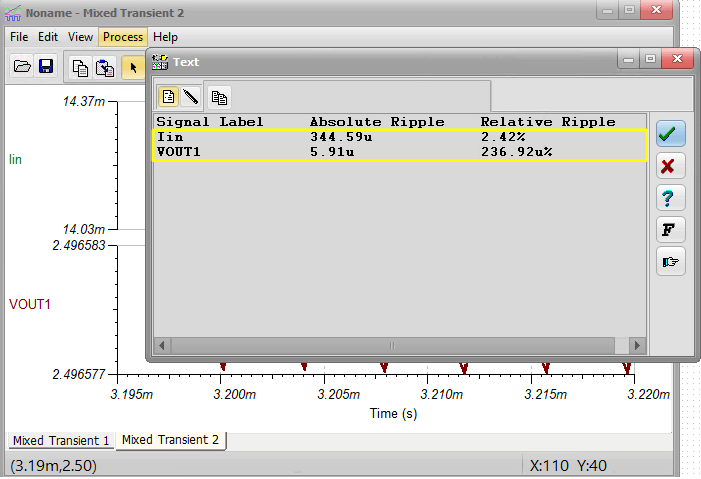Open the Process menu

[123, 37]
